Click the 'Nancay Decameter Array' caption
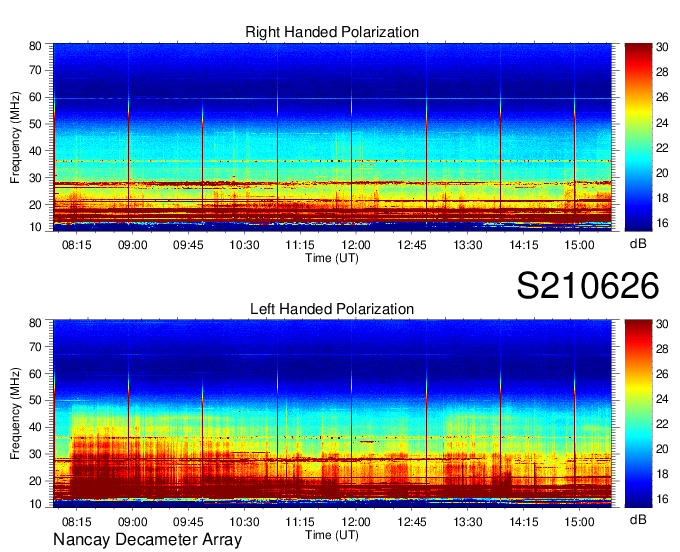Image resolution: width=680 pixels, height=552 pixels. 147,539
